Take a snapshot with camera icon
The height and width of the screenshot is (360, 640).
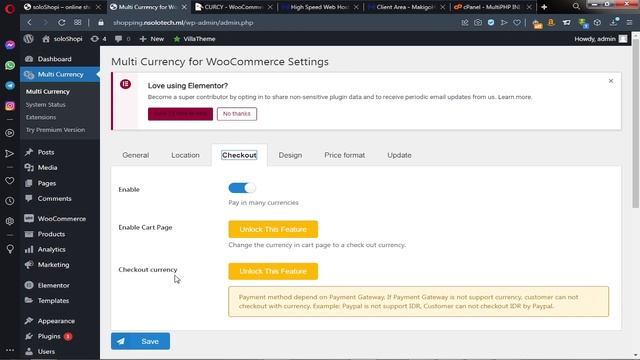[478, 22]
